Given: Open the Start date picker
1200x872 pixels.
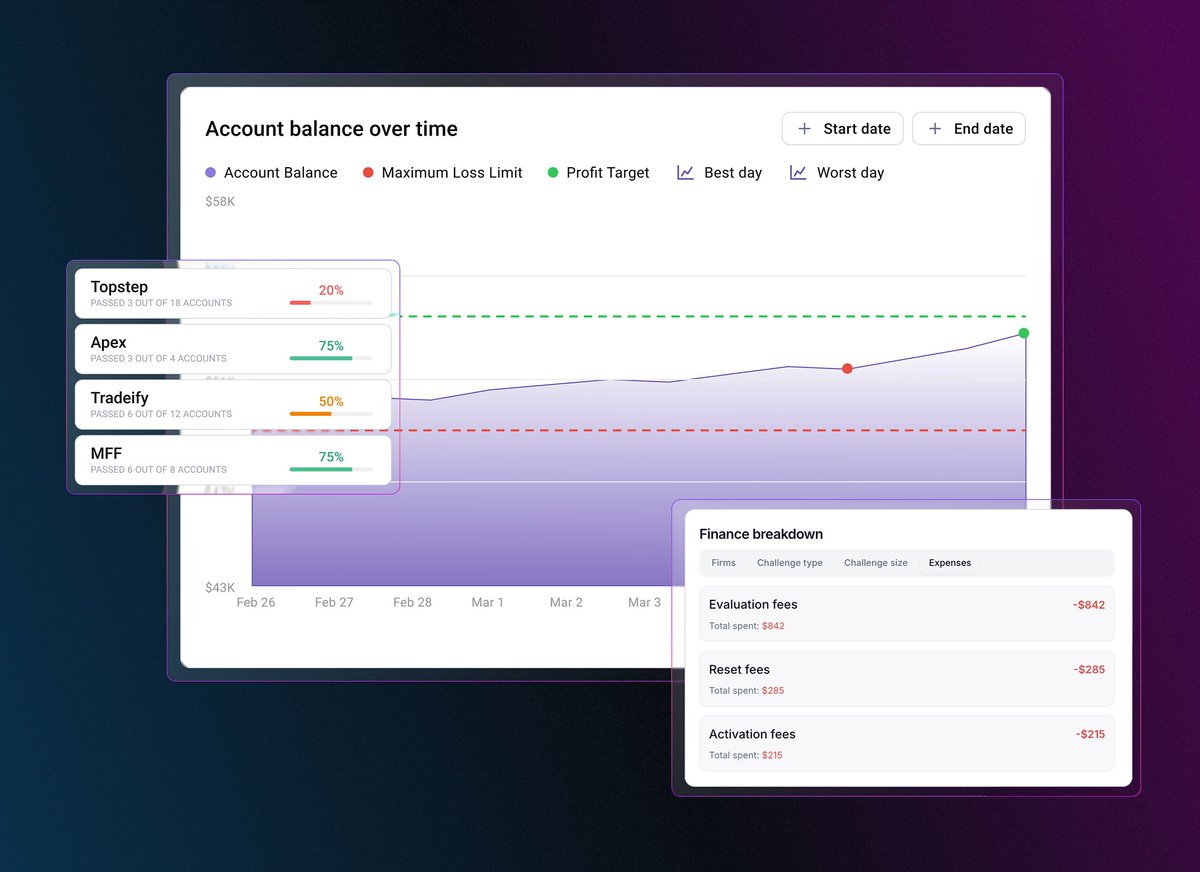Looking at the screenshot, I should [x=843, y=129].
